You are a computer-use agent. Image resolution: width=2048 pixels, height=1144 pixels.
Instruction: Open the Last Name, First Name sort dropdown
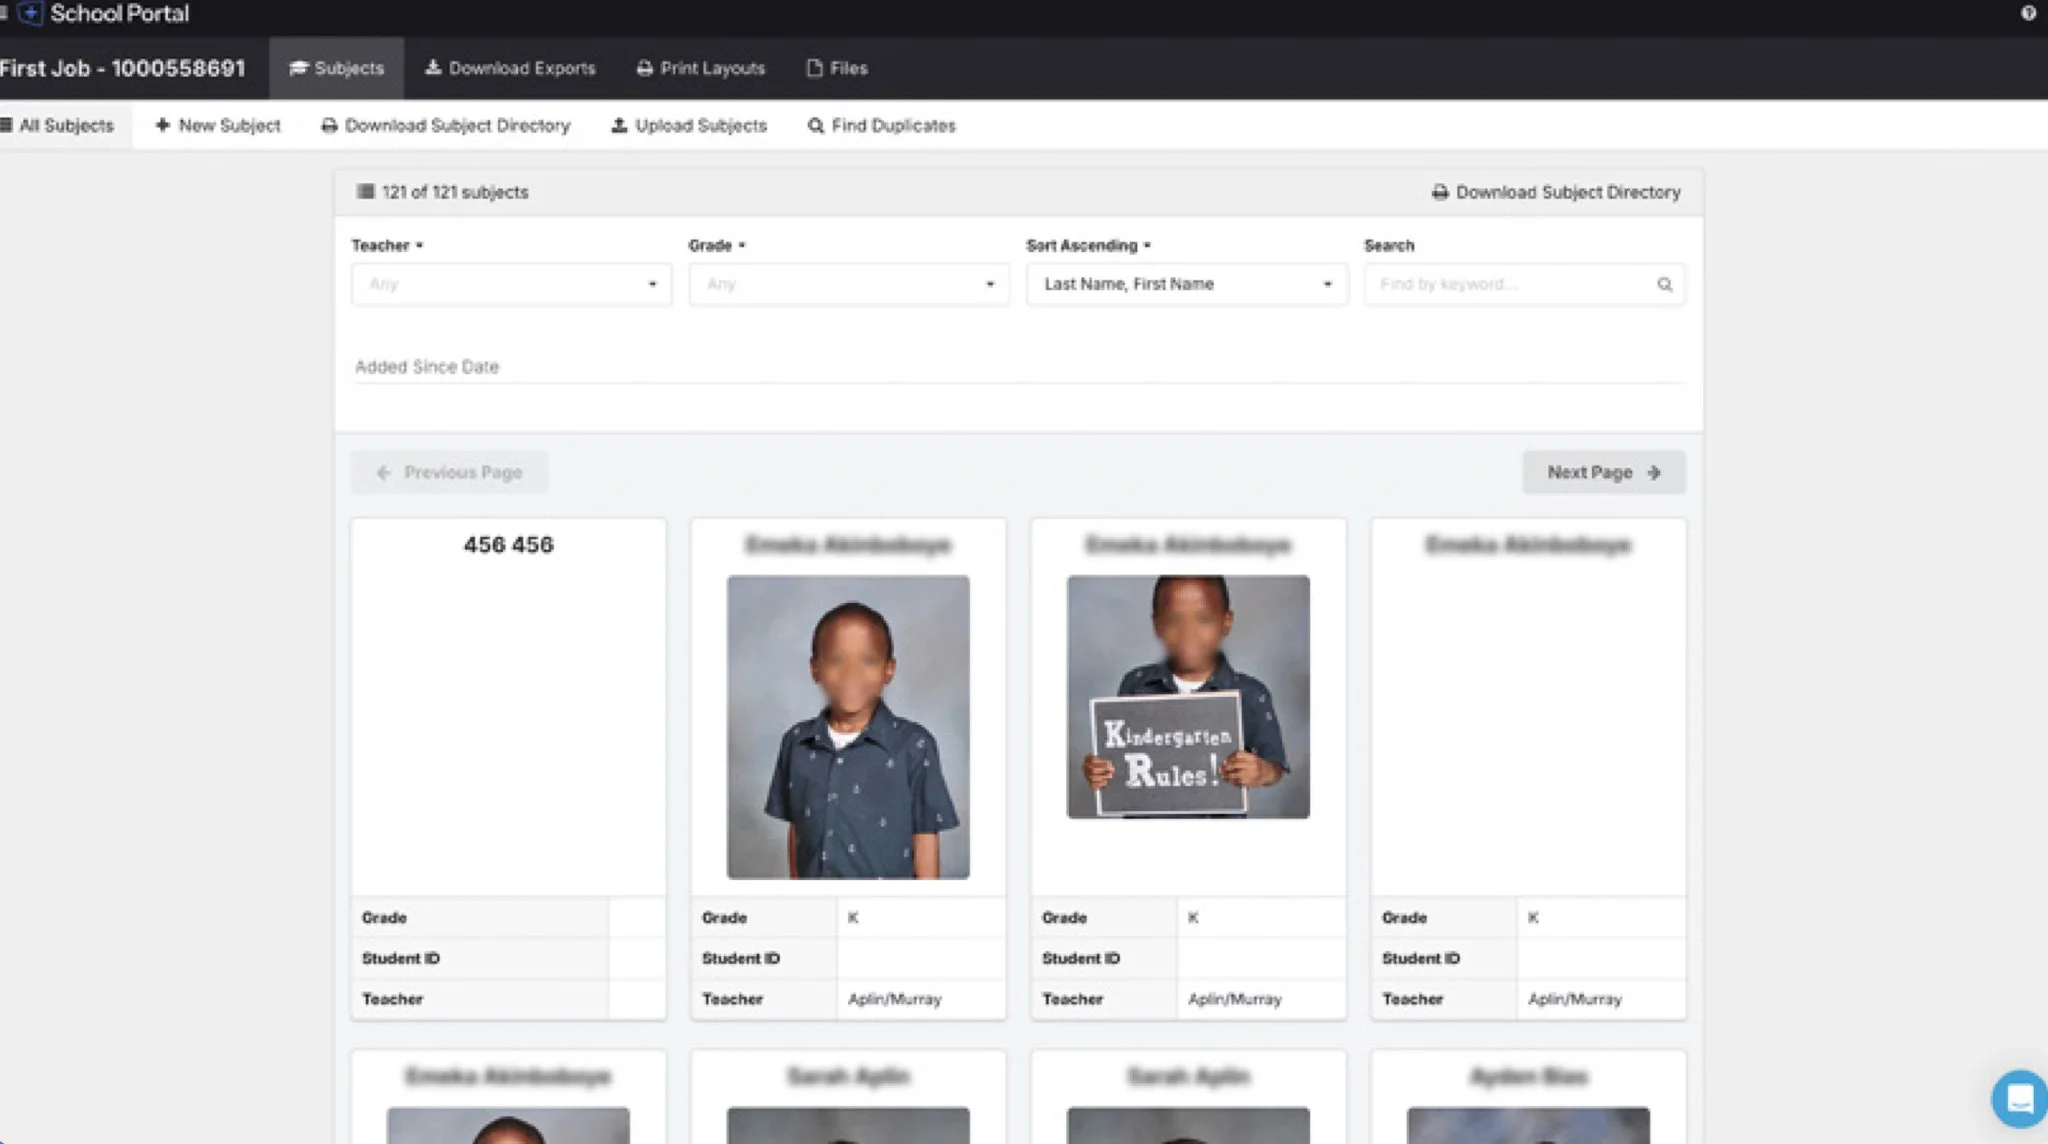pyautogui.click(x=1186, y=285)
